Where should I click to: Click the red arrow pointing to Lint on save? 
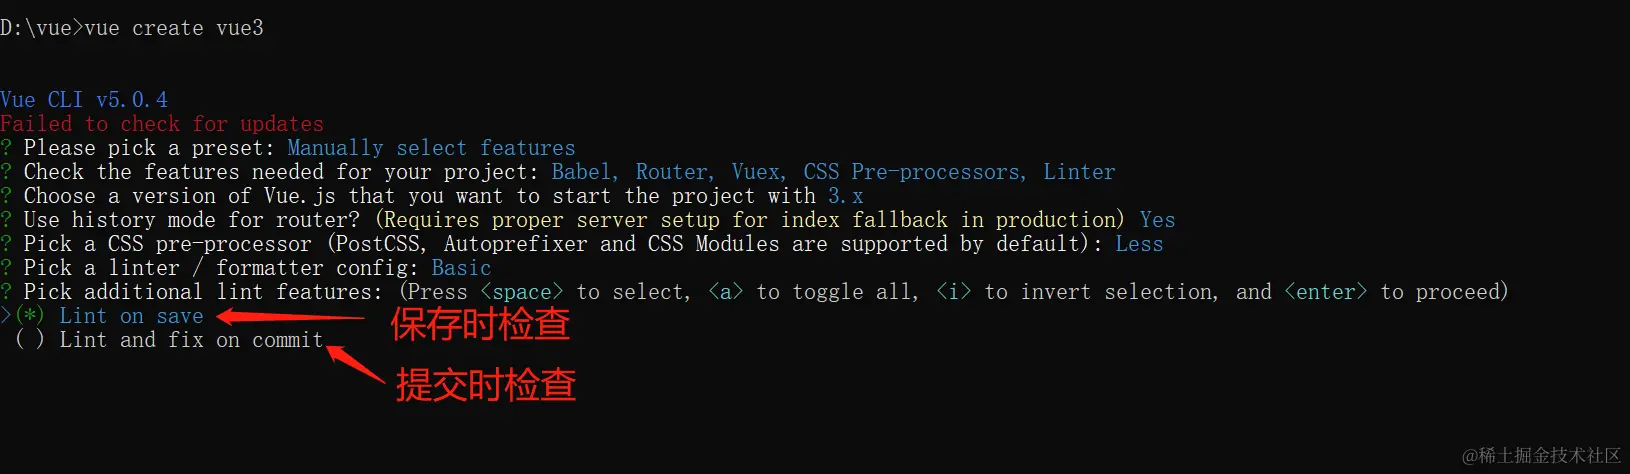[x=290, y=318]
